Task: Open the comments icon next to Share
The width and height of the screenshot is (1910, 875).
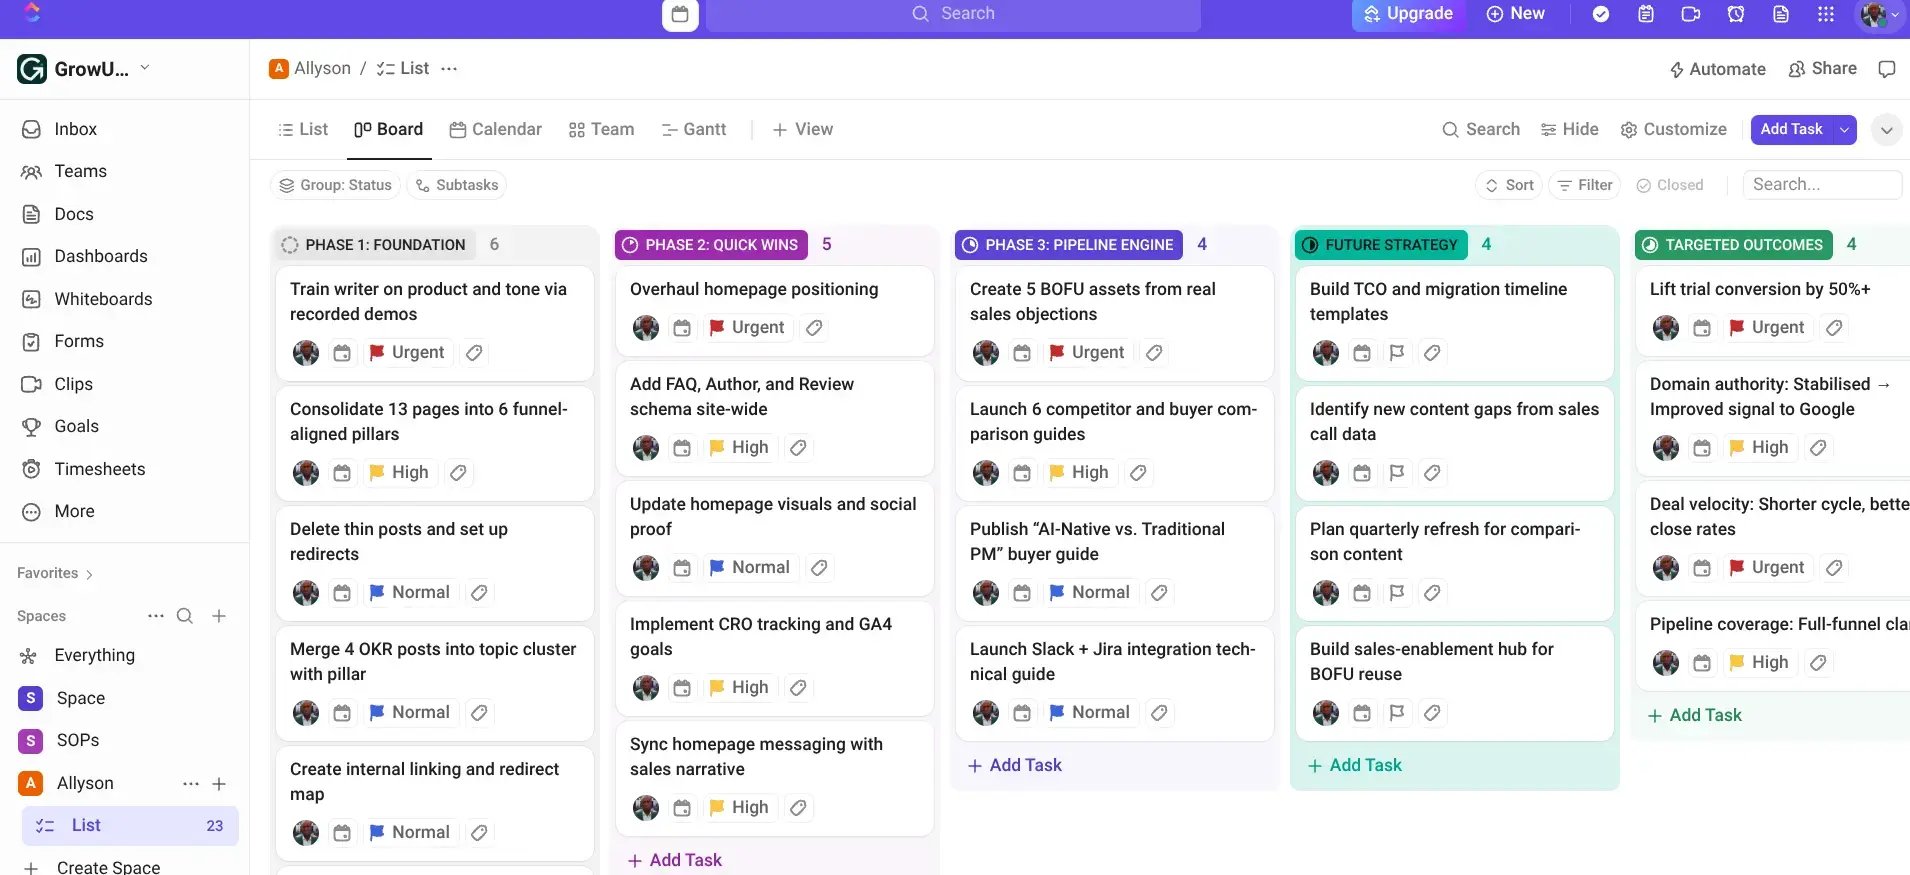Action: 1887,69
